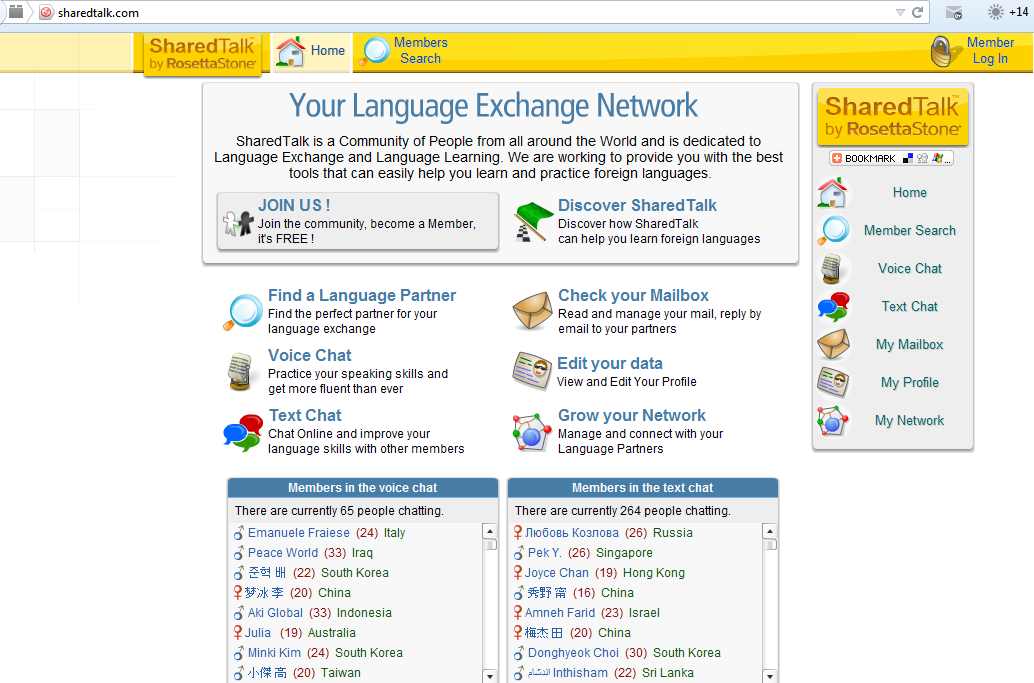This screenshot has height=683, width=1034.
Task: Open the Voice Chat heading link in main area
Action: coord(309,355)
